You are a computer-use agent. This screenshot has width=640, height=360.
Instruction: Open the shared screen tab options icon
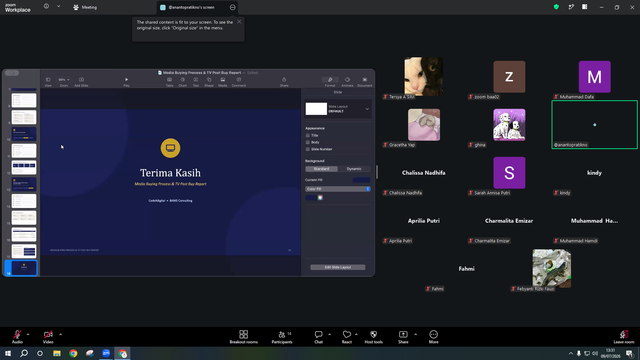pyautogui.click(x=232, y=7)
